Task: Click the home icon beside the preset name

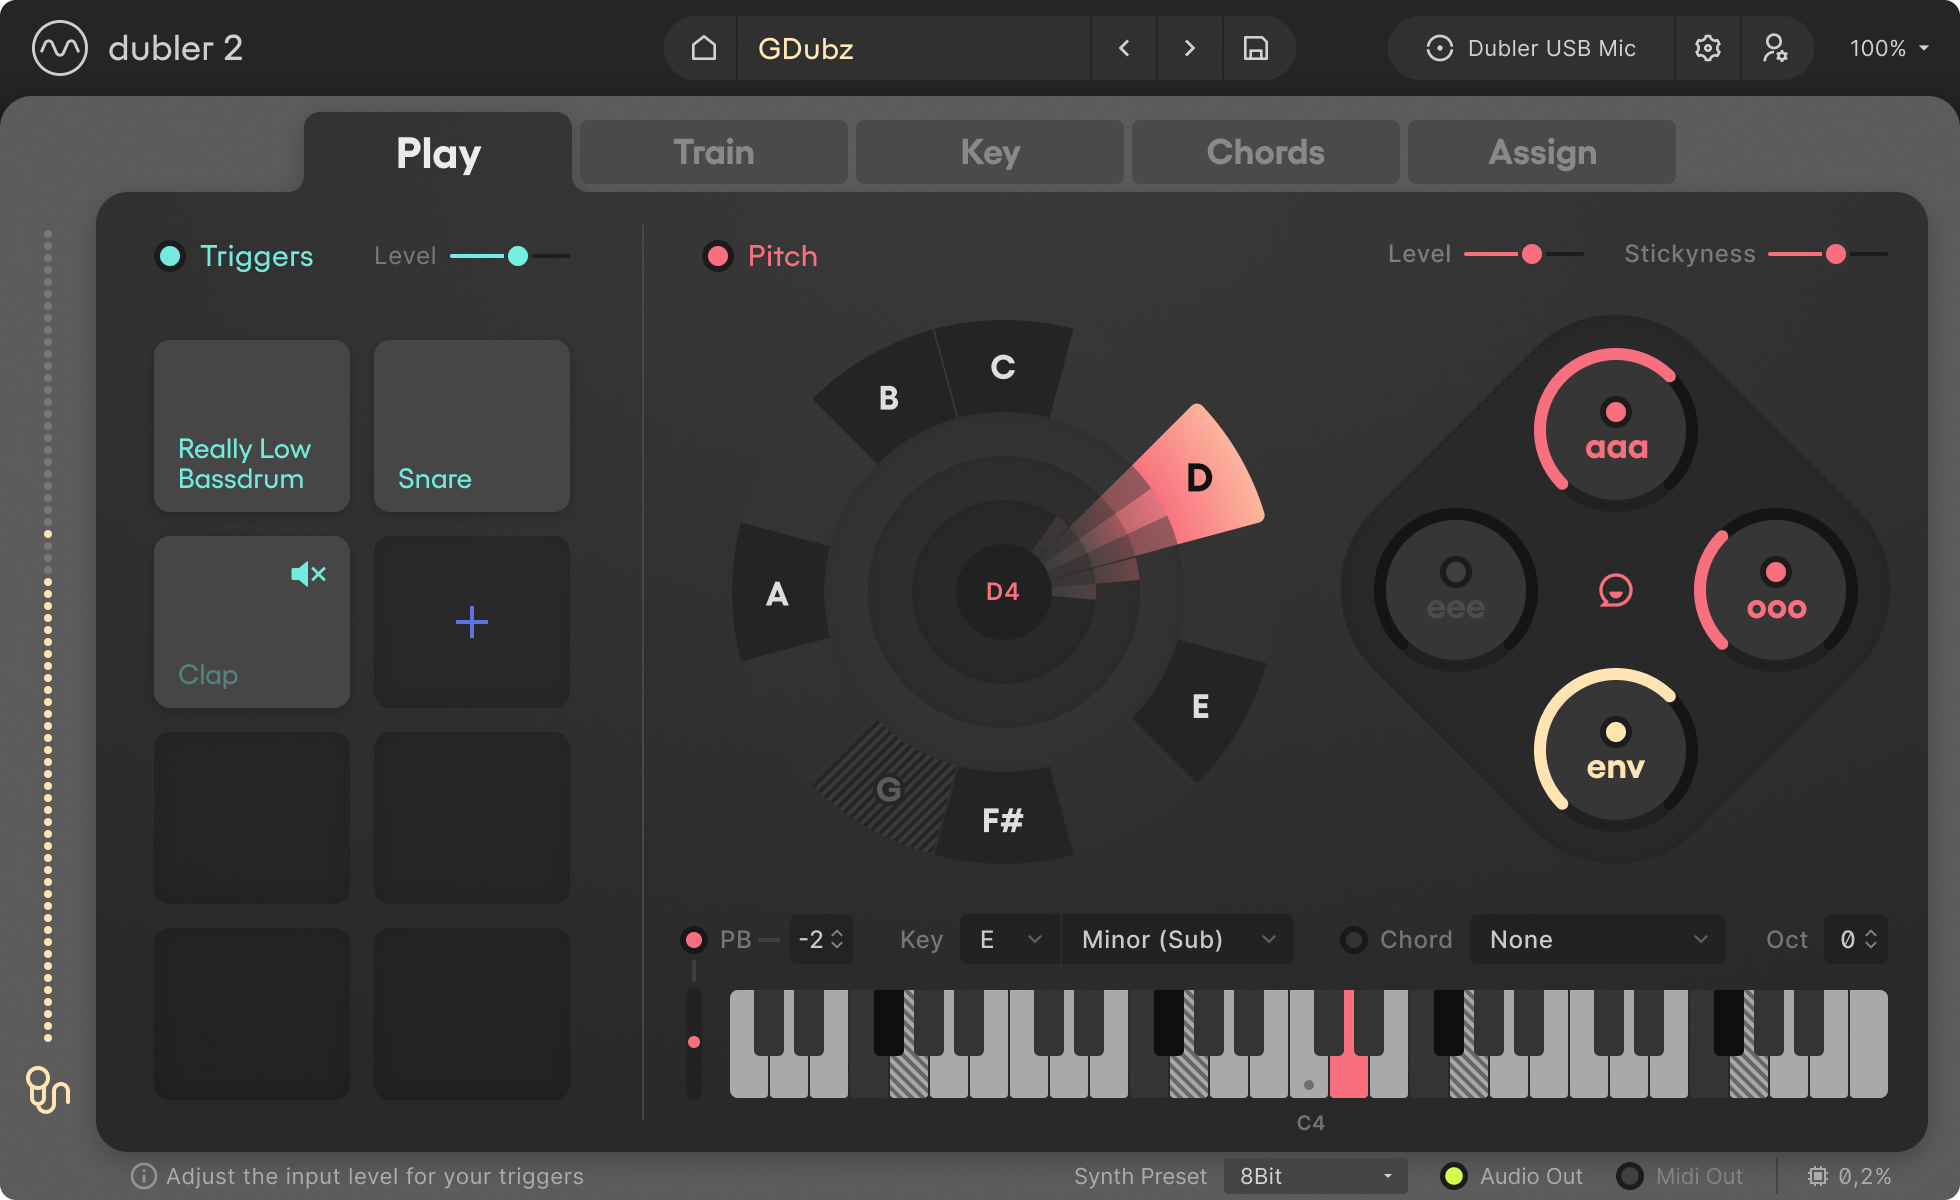Action: click(704, 48)
